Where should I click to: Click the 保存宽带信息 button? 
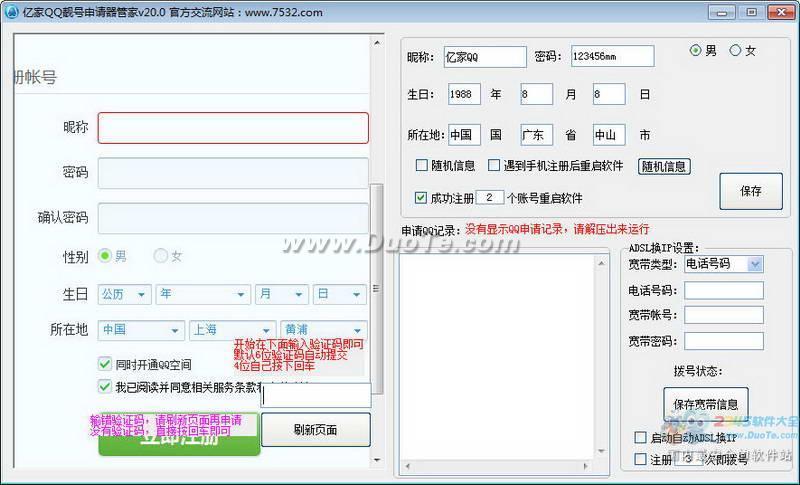tap(706, 404)
